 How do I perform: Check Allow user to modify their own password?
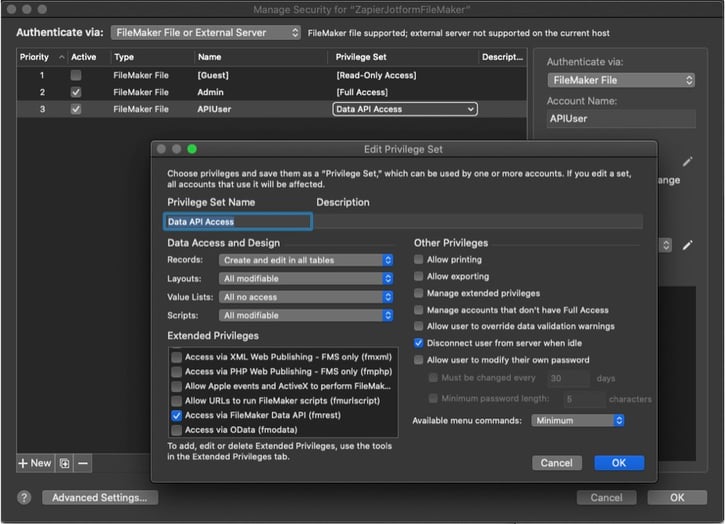tap(418, 360)
